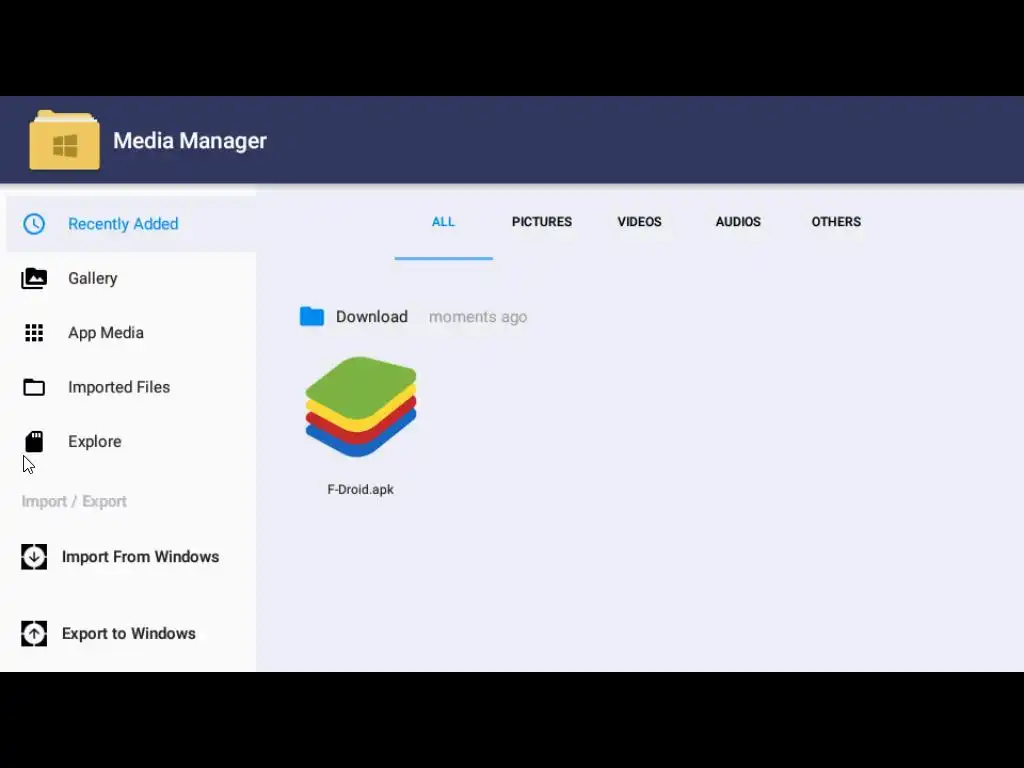Switch to the PICTURES tab

coord(541,222)
